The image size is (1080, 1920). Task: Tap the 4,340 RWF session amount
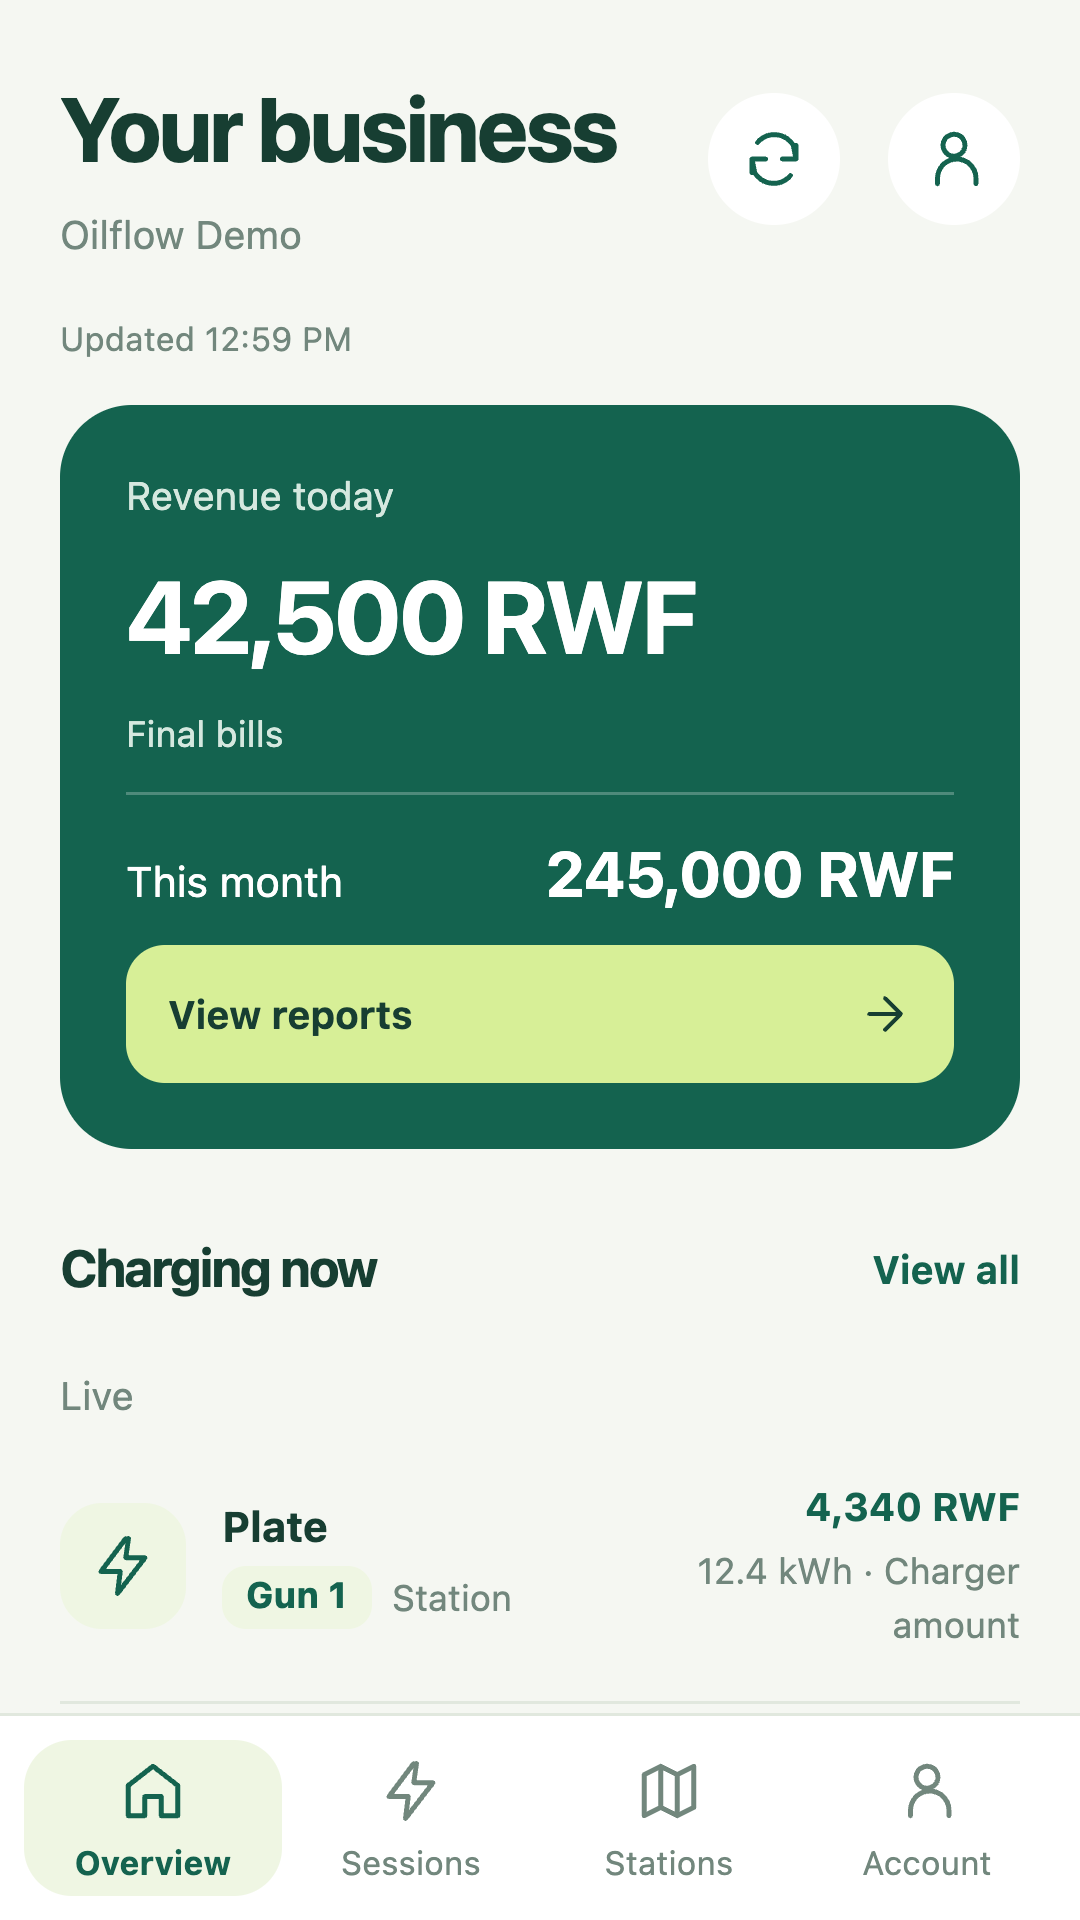point(912,1507)
